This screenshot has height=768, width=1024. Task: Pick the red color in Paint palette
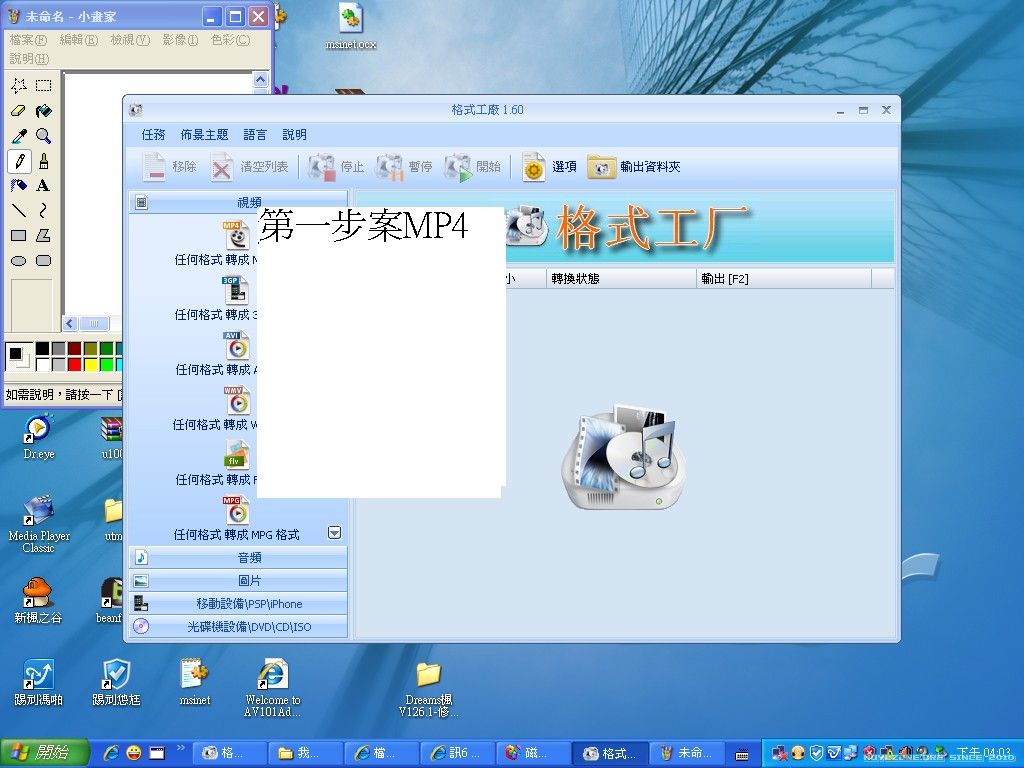[75, 364]
